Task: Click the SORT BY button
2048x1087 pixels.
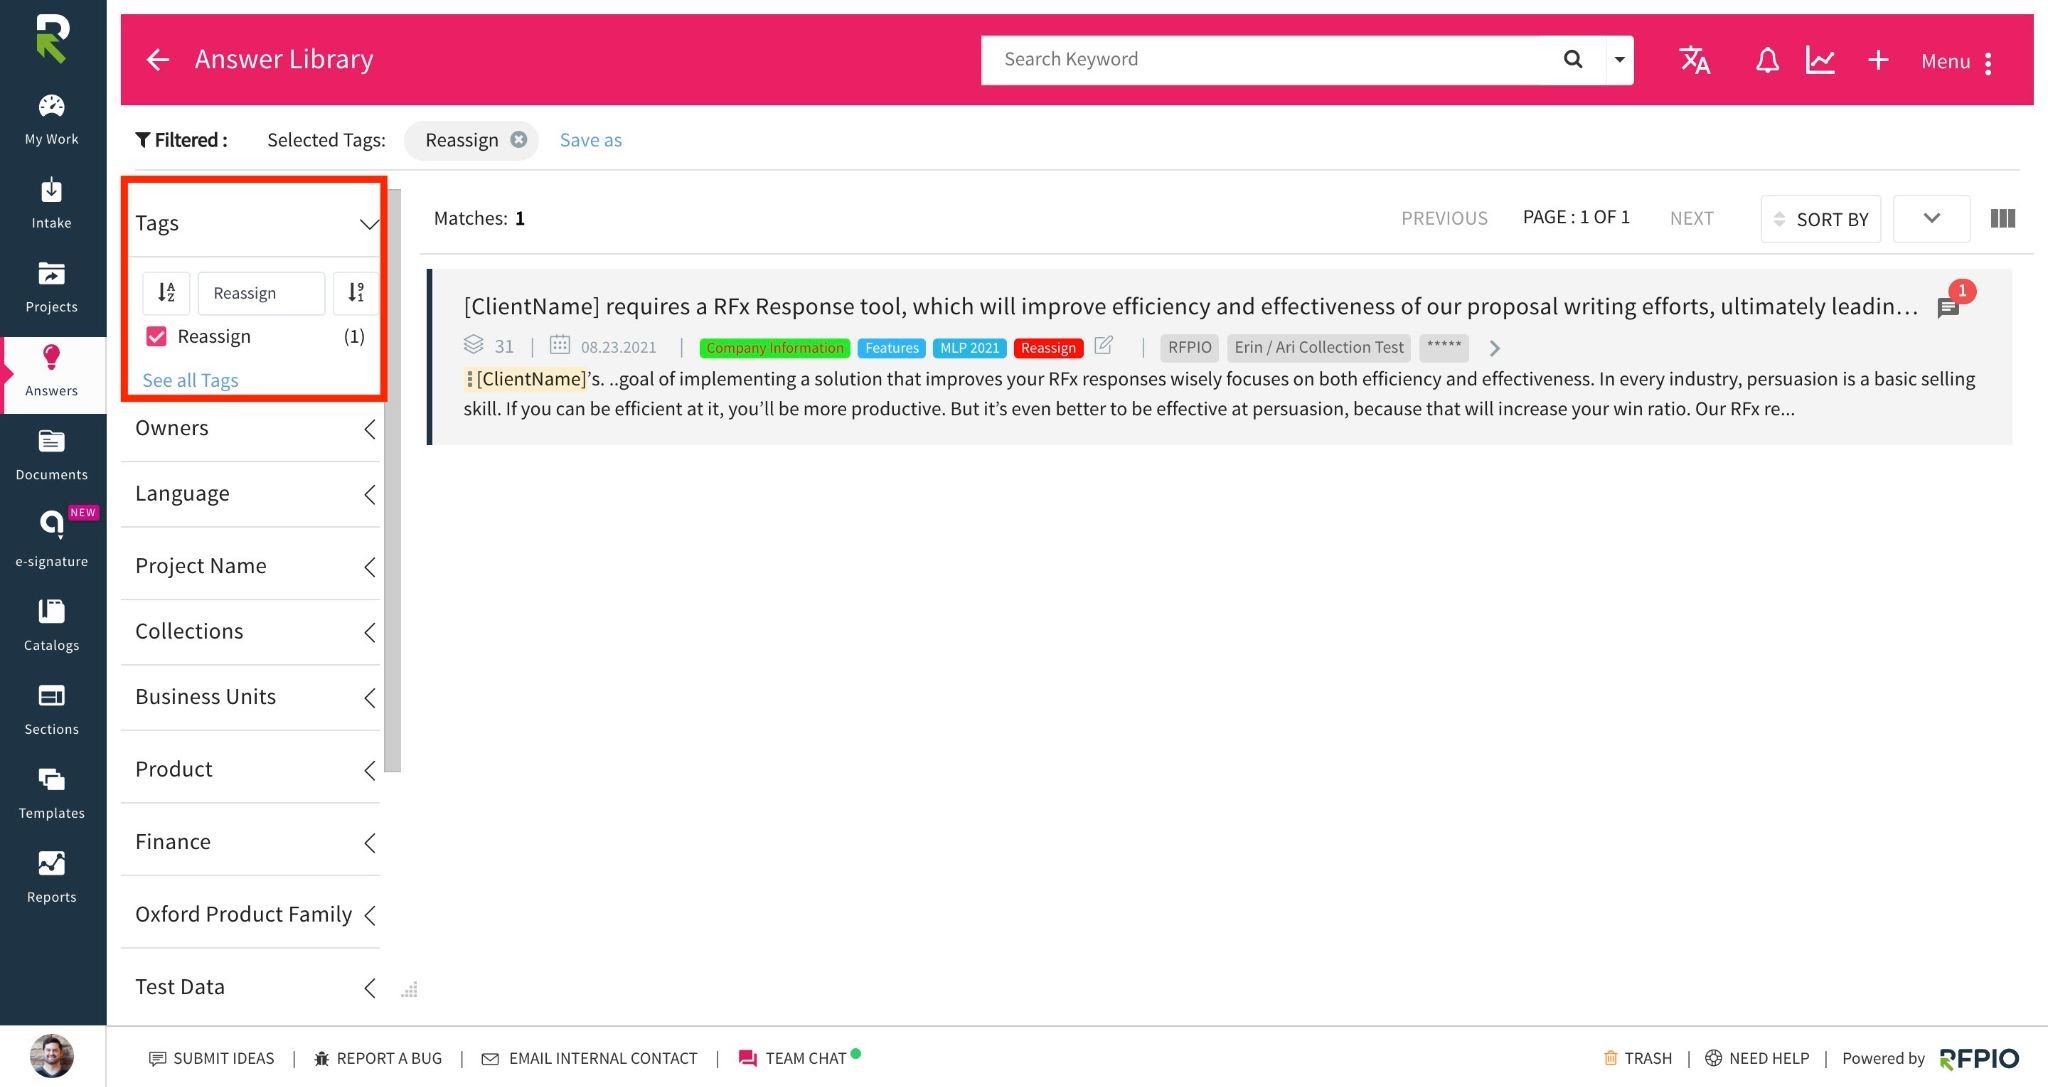Action: 1821,218
